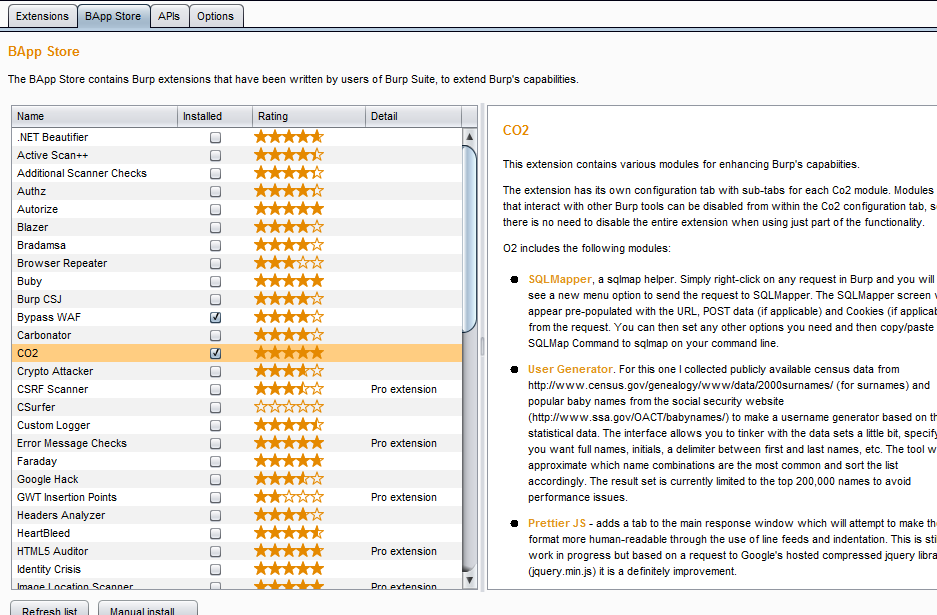937x615 pixels.
Task: Click the Refresh list button
Action: point(50,609)
